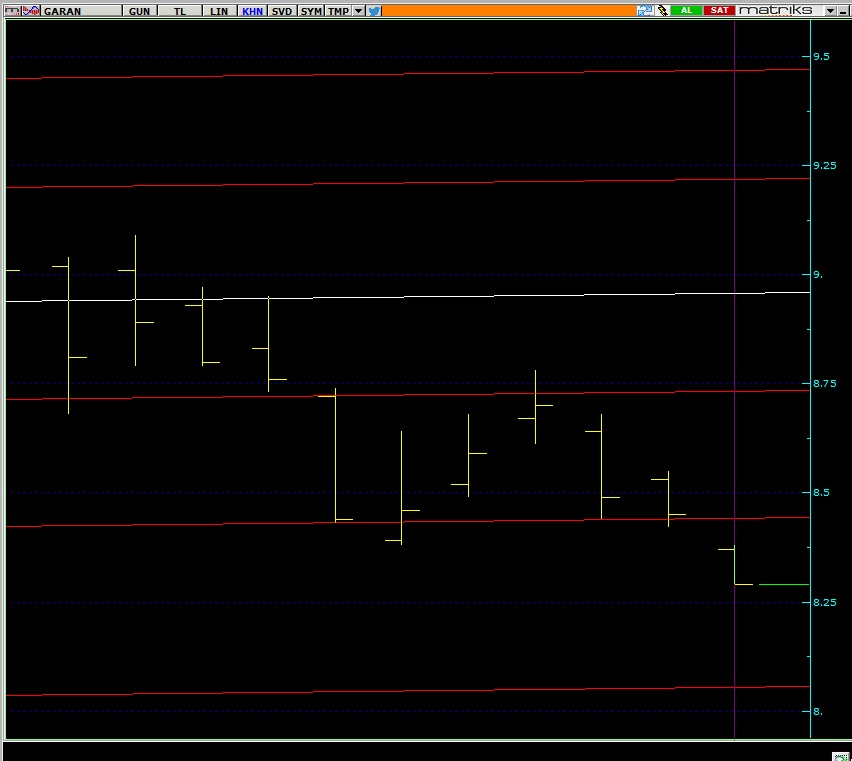Image resolution: width=852 pixels, height=761 pixels.
Task: Click the small green icon at bottom-right corner
Action: (x=841, y=757)
